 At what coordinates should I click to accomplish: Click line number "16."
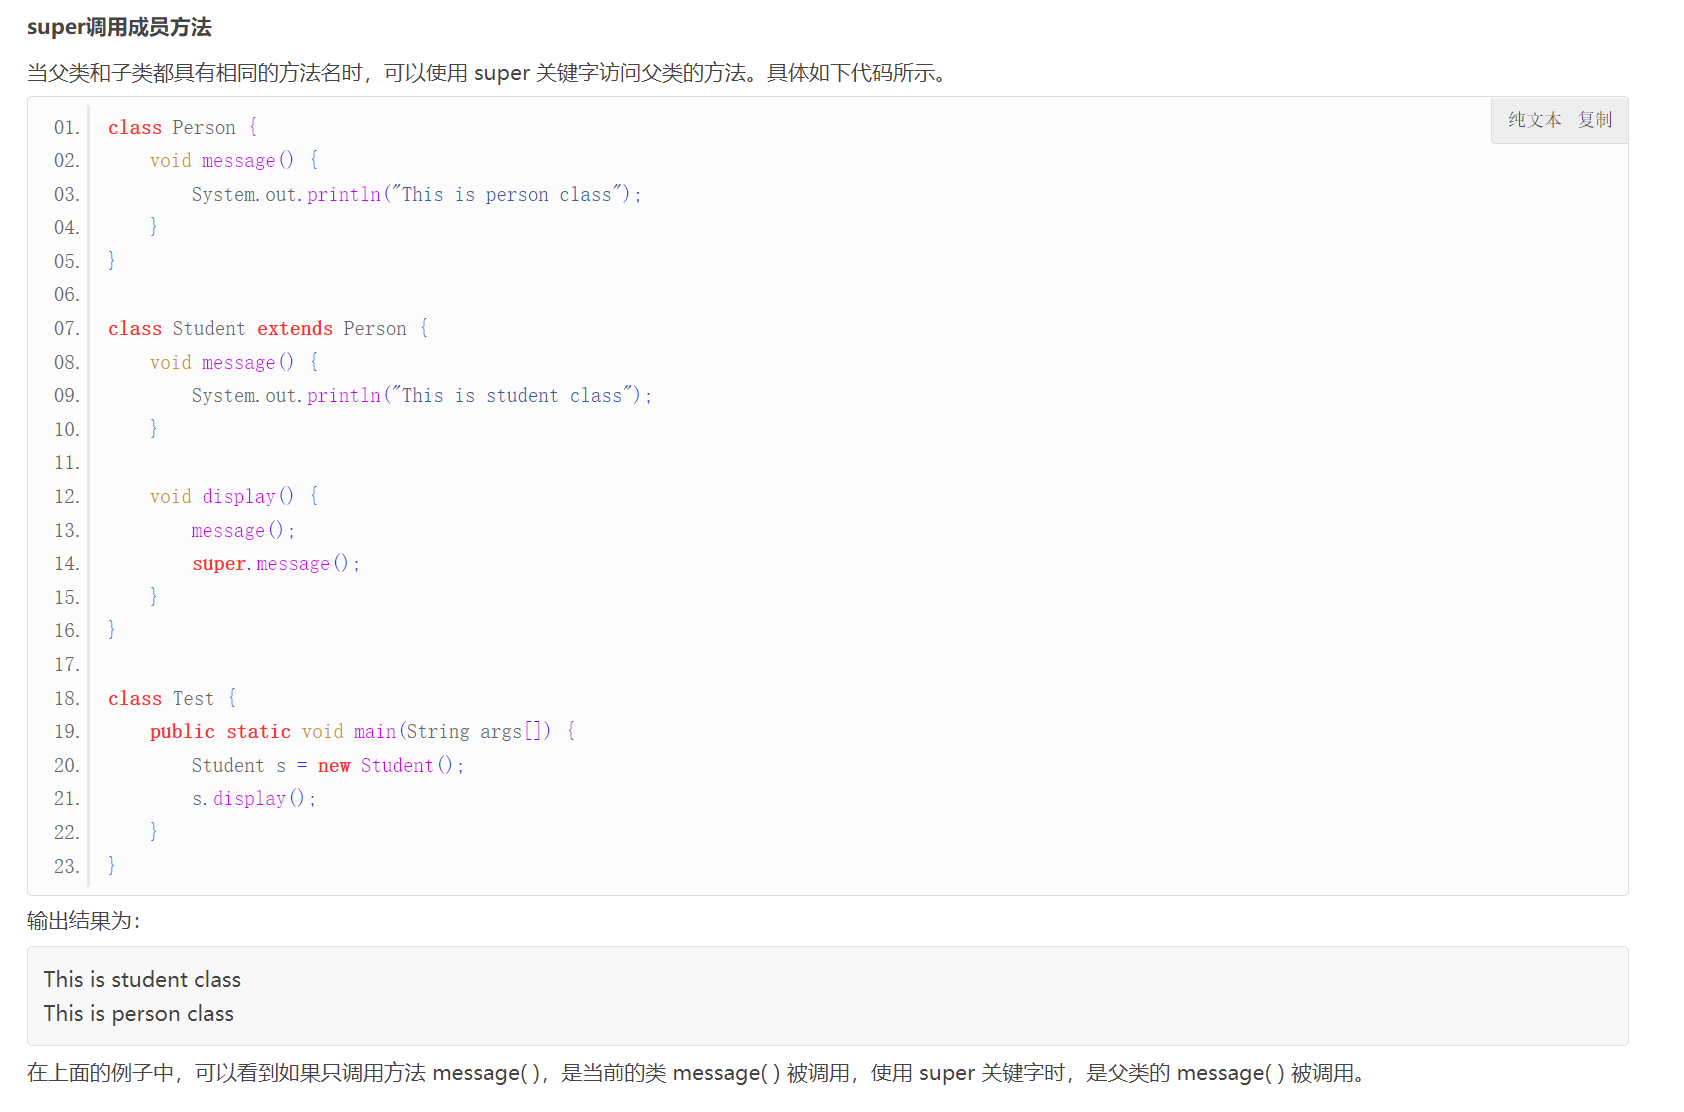coord(67,630)
